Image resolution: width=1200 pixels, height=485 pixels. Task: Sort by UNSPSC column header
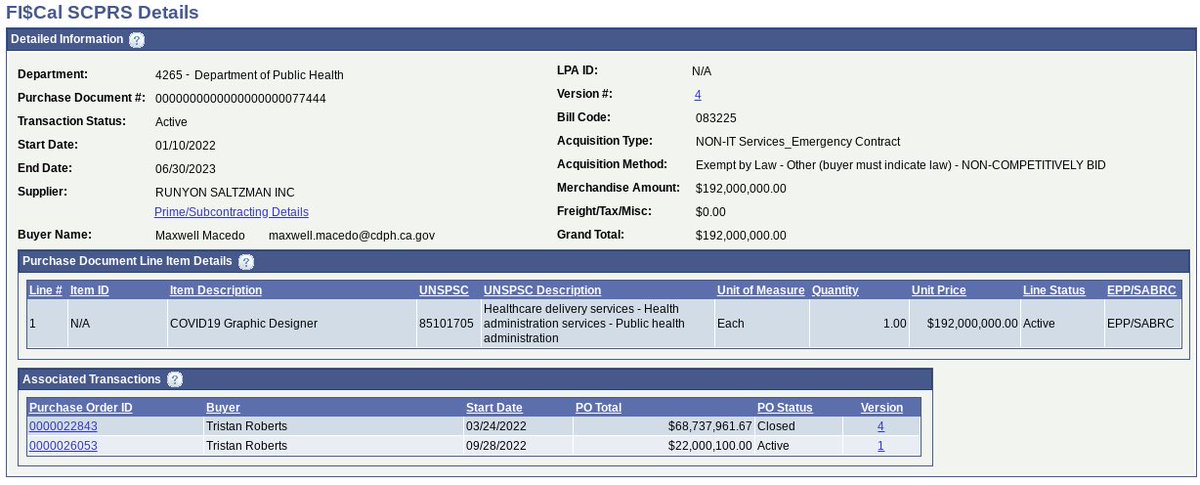pyautogui.click(x=444, y=290)
